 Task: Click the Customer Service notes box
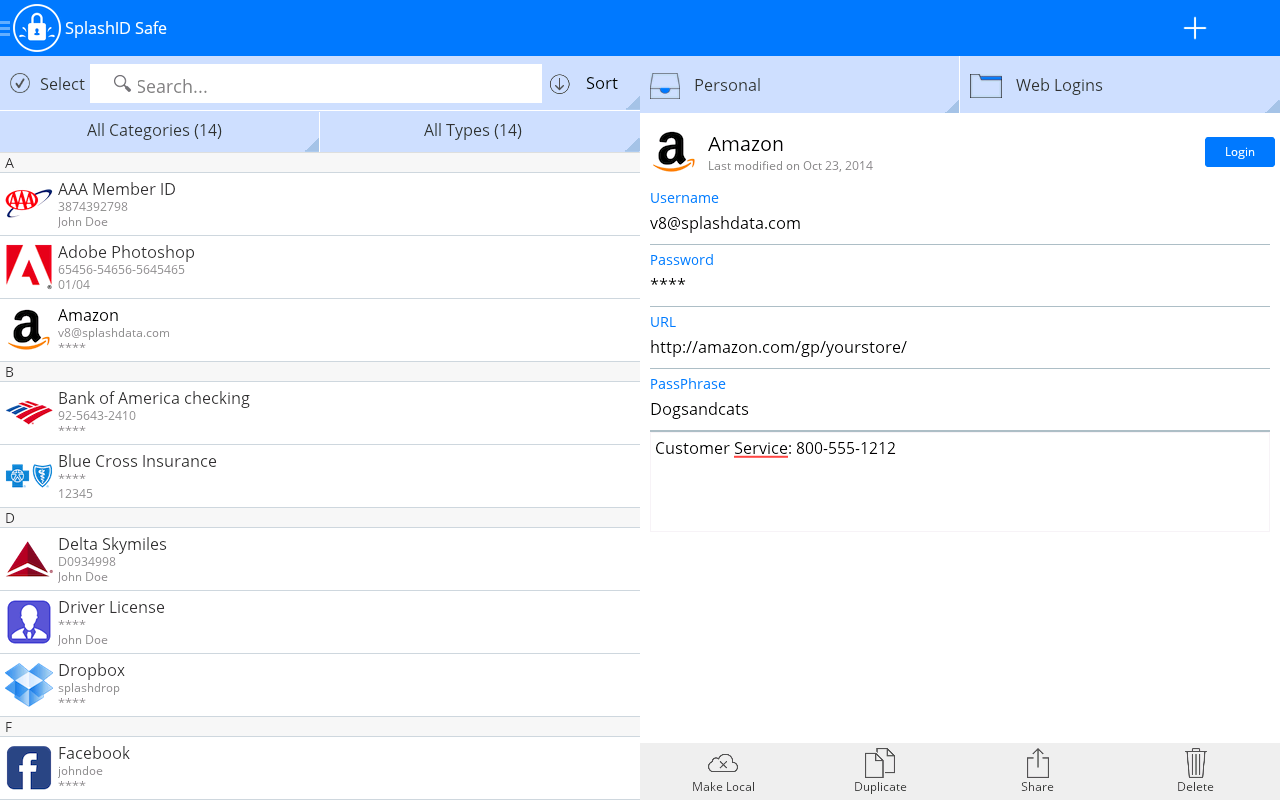click(x=960, y=481)
